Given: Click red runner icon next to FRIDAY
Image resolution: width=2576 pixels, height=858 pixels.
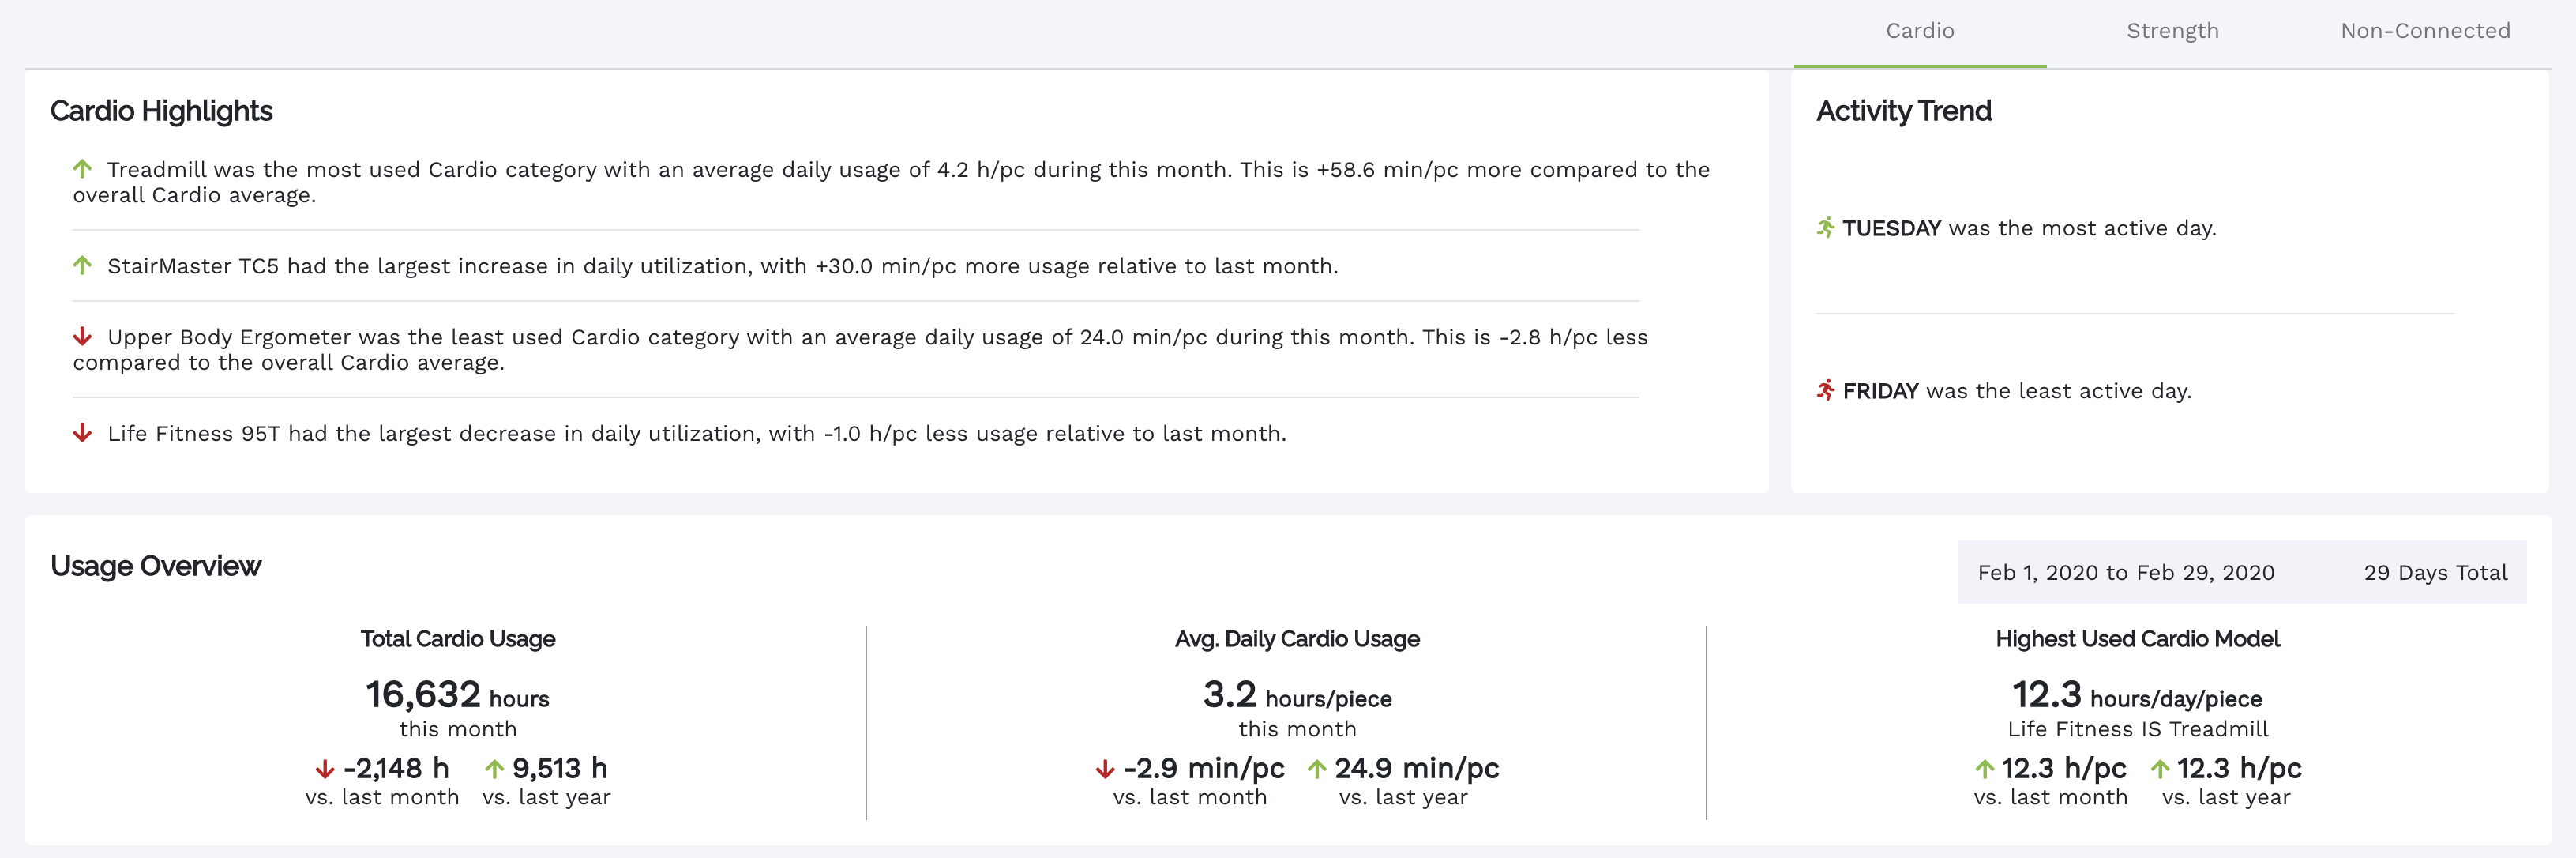Looking at the screenshot, I should point(1826,390).
